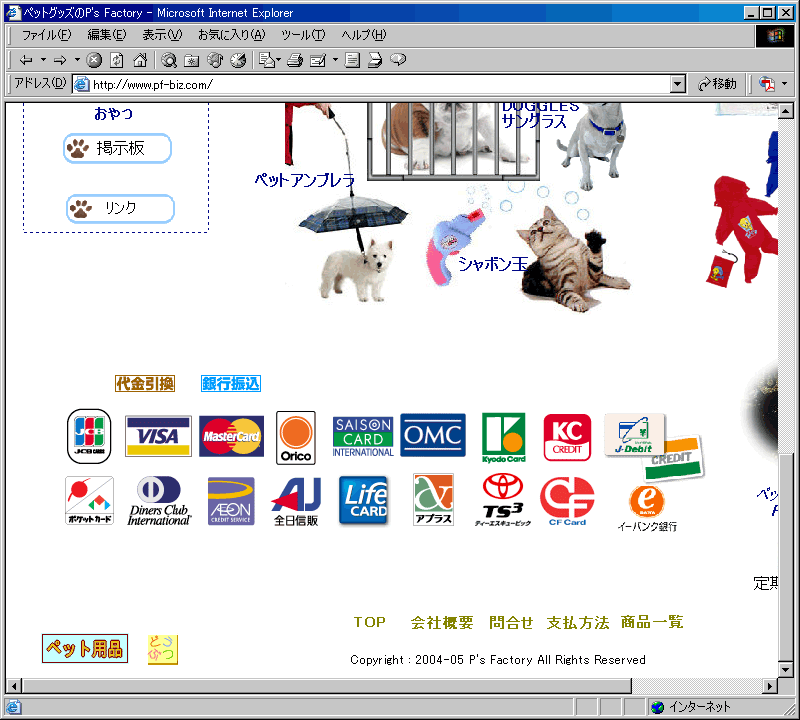This screenshot has height=720, width=800.
Task: Go to the Home page icon
Action: click(140, 60)
